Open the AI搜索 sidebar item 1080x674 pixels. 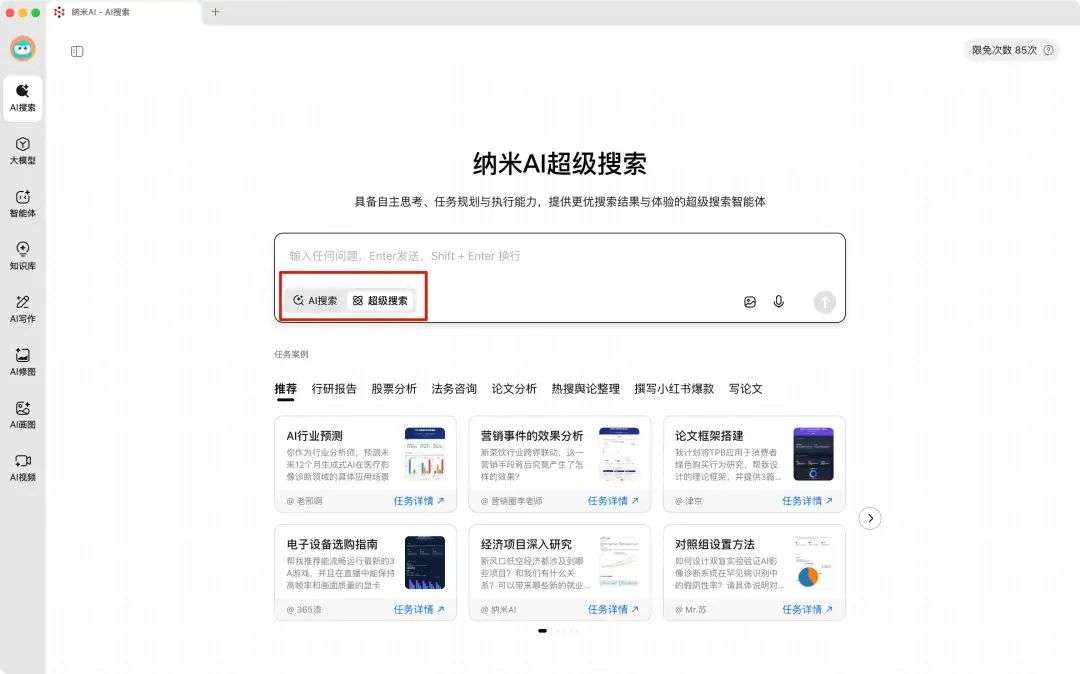point(23,98)
